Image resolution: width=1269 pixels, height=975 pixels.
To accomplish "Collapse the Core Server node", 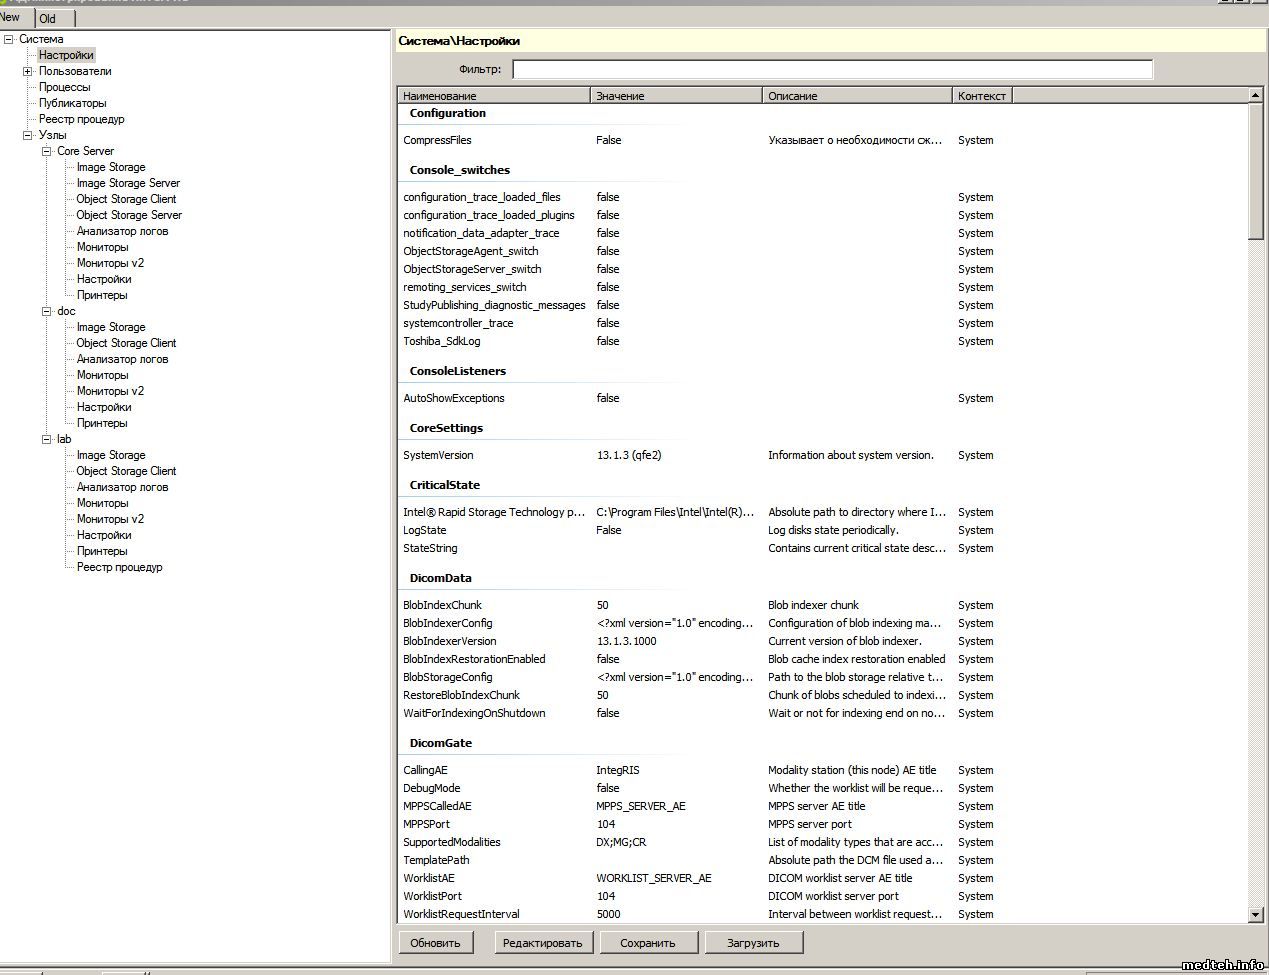I will coord(46,152).
